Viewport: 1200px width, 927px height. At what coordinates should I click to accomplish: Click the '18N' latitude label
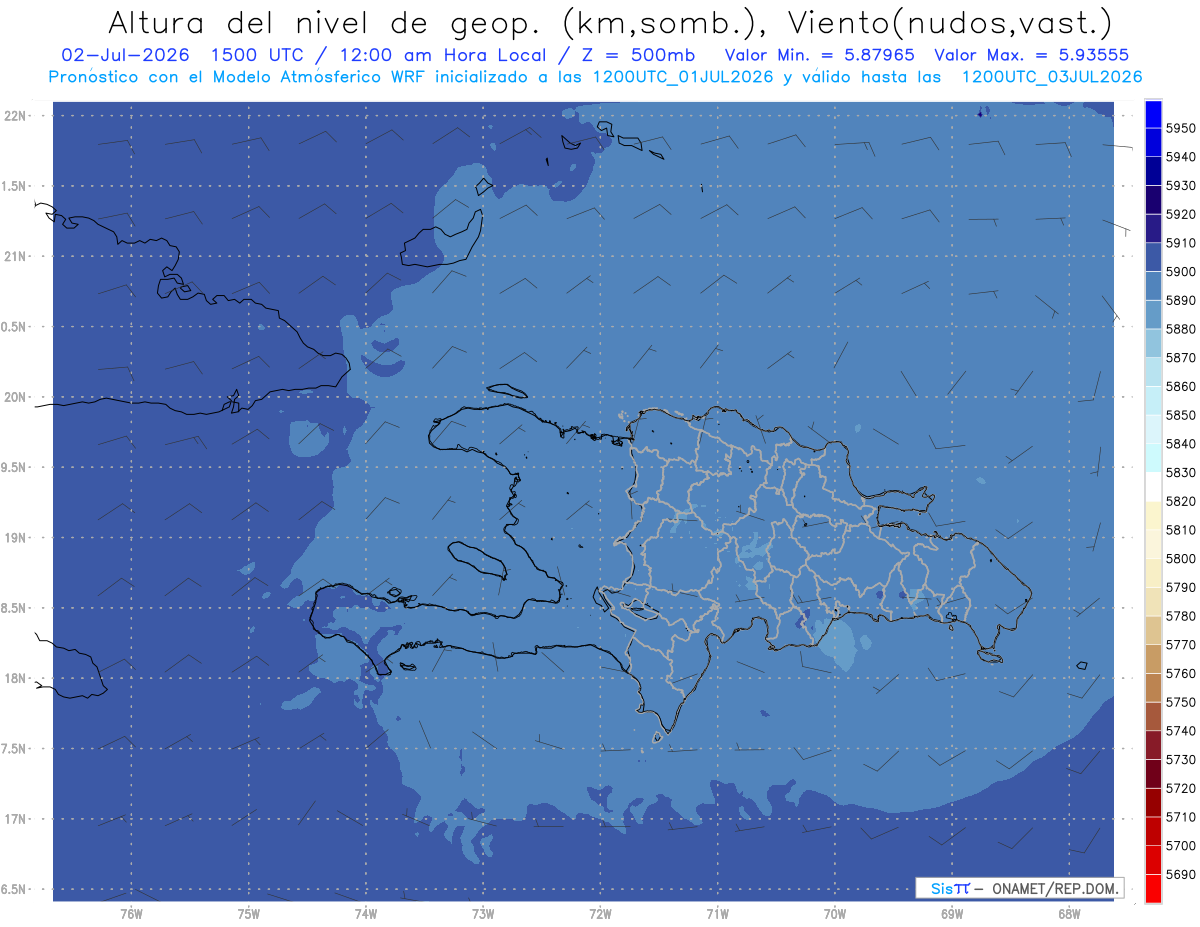[x=14, y=678]
